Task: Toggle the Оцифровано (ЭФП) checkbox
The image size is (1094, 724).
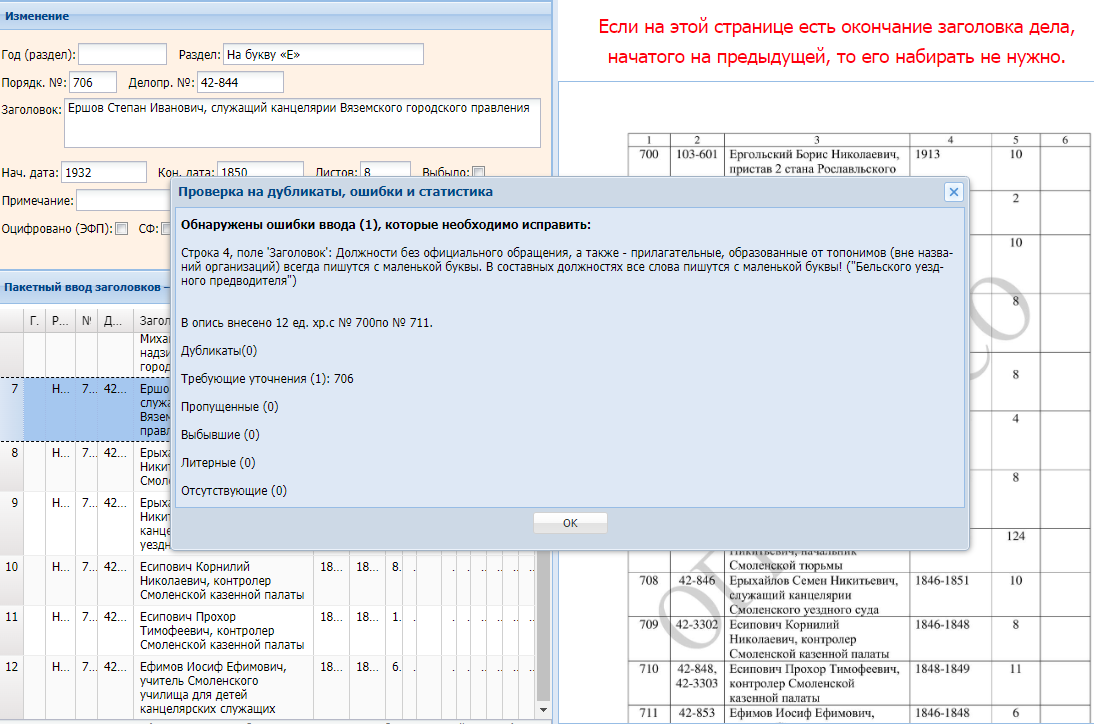Action: [121, 229]
